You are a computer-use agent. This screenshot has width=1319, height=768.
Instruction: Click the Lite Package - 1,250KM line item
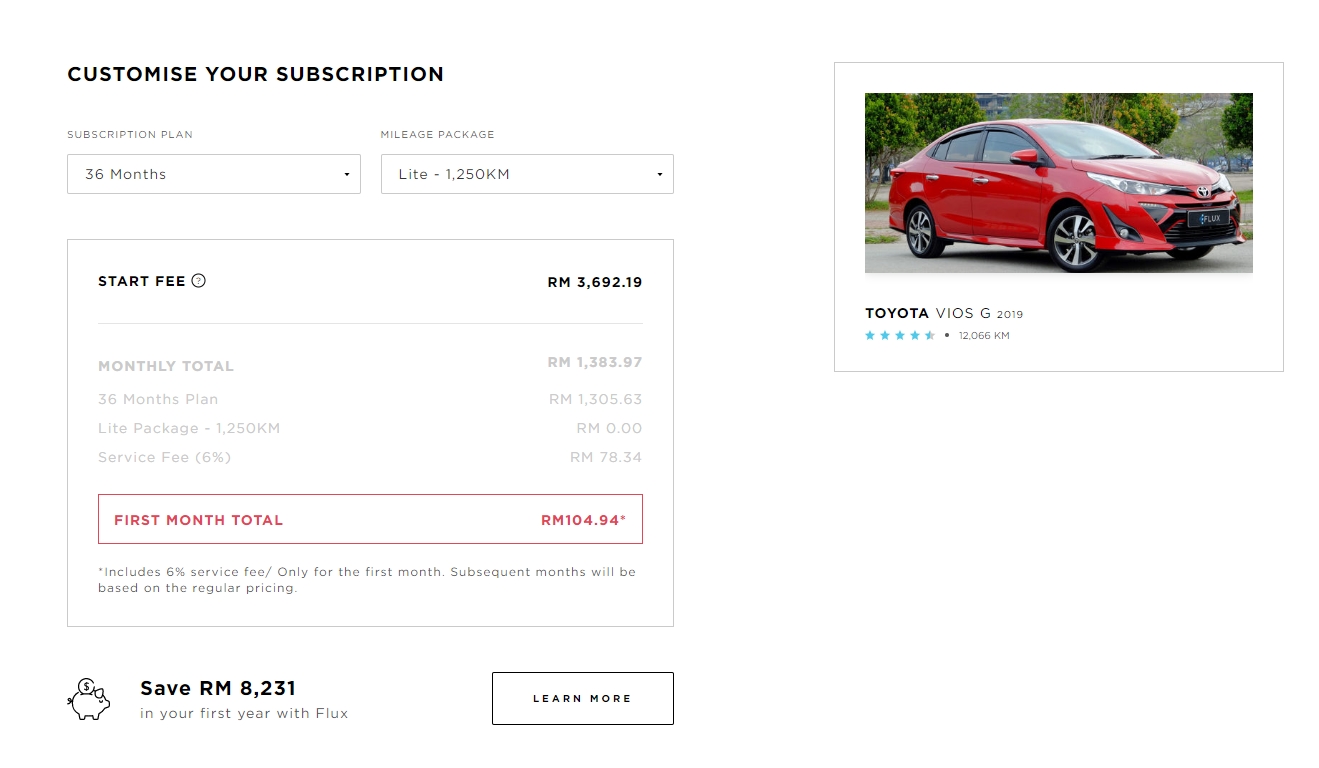click(x=189, y=428)
